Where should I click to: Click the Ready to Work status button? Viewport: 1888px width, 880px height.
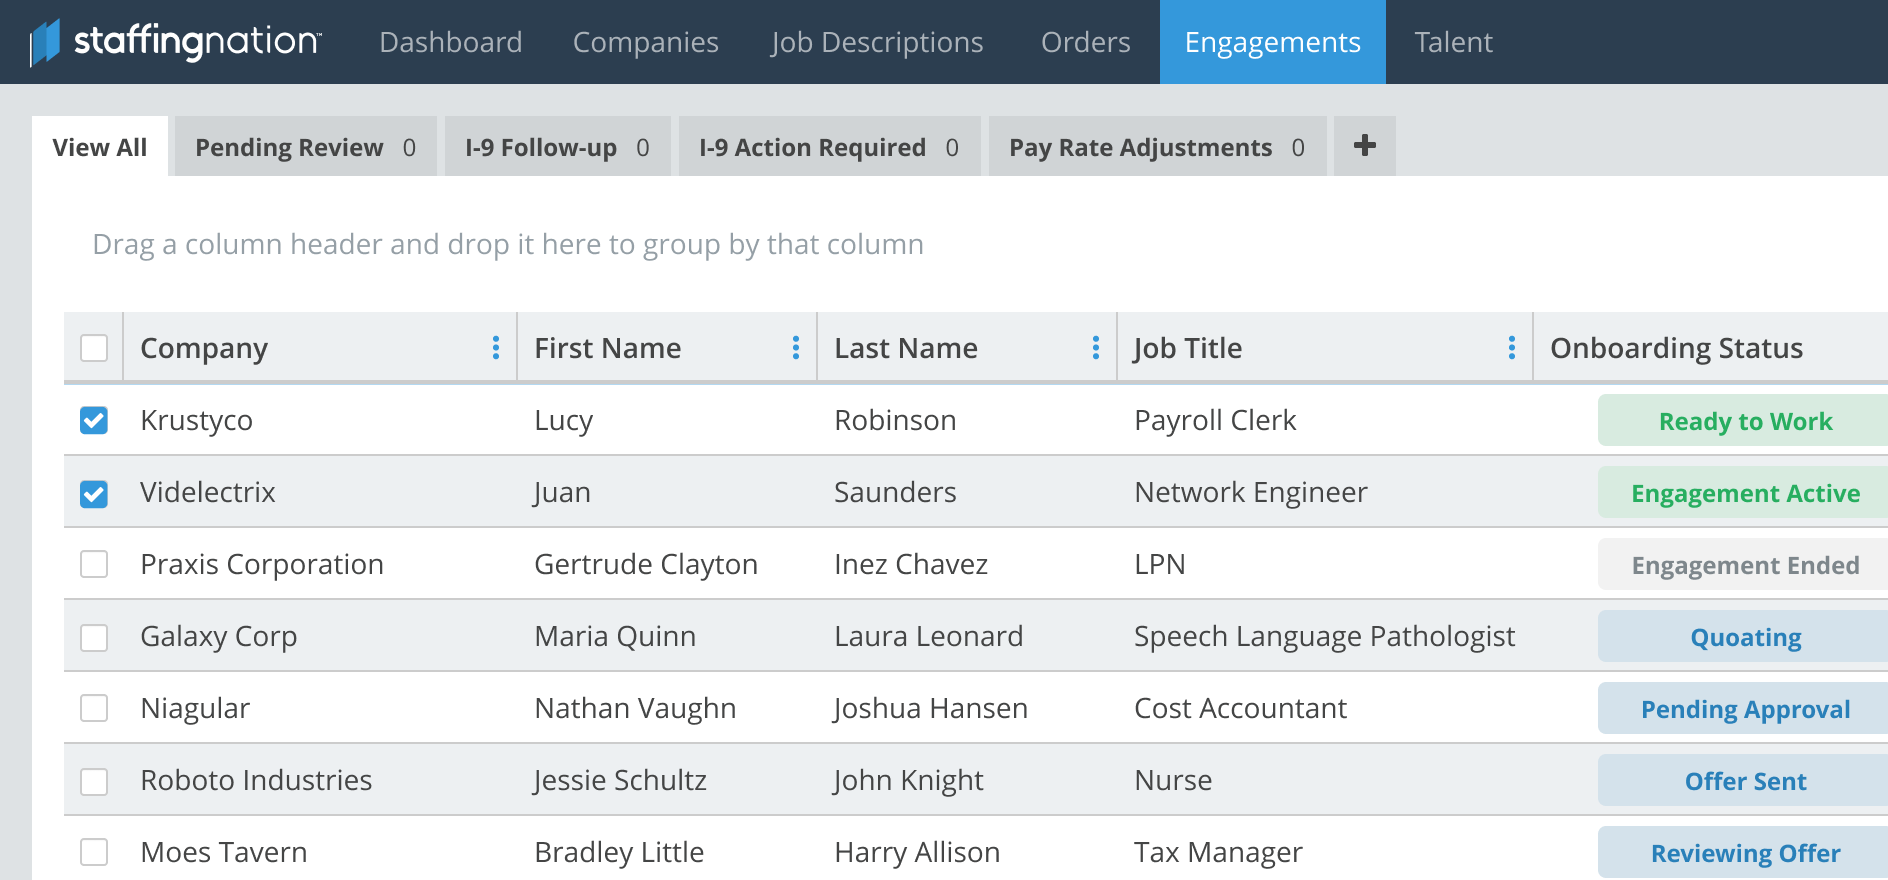pyautogui.click(x=1744, y=421)
